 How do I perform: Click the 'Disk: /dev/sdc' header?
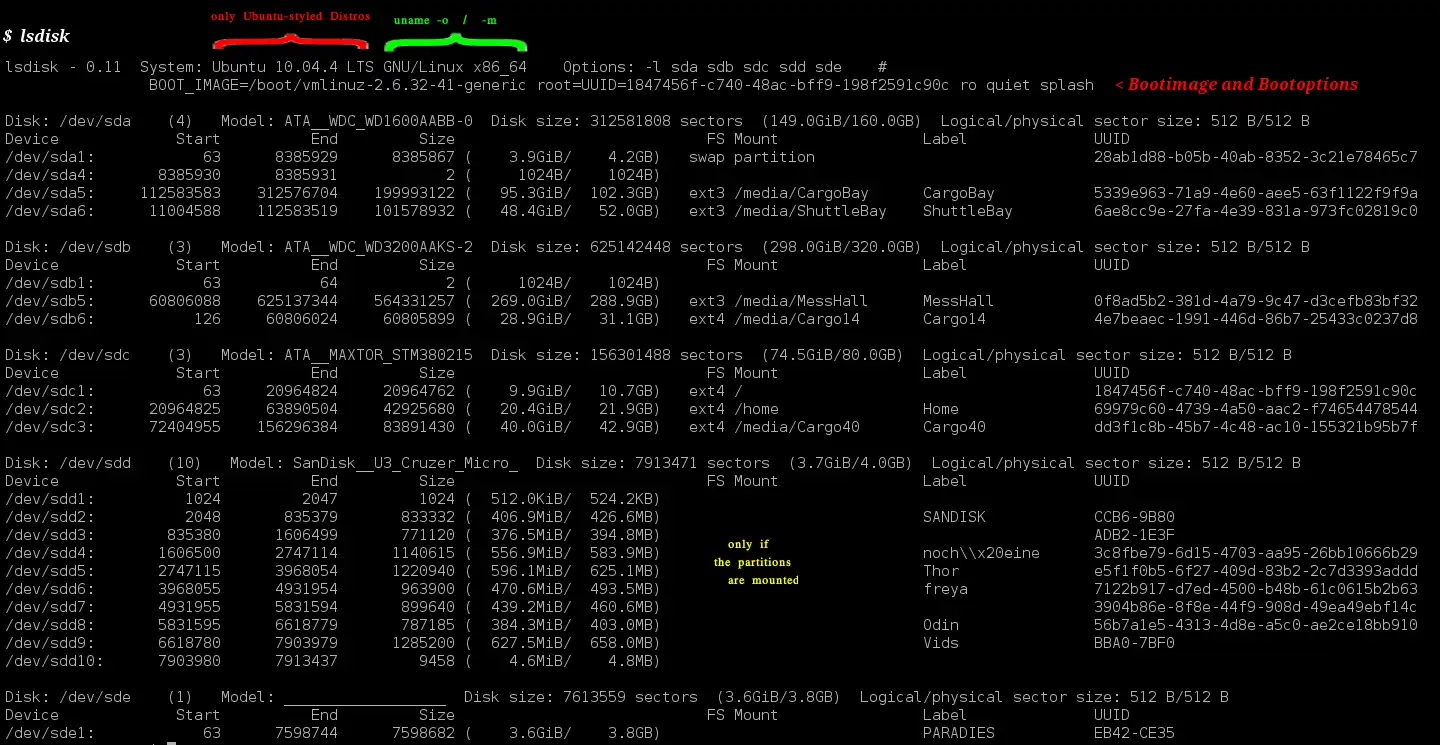click(x=68, y=355)
